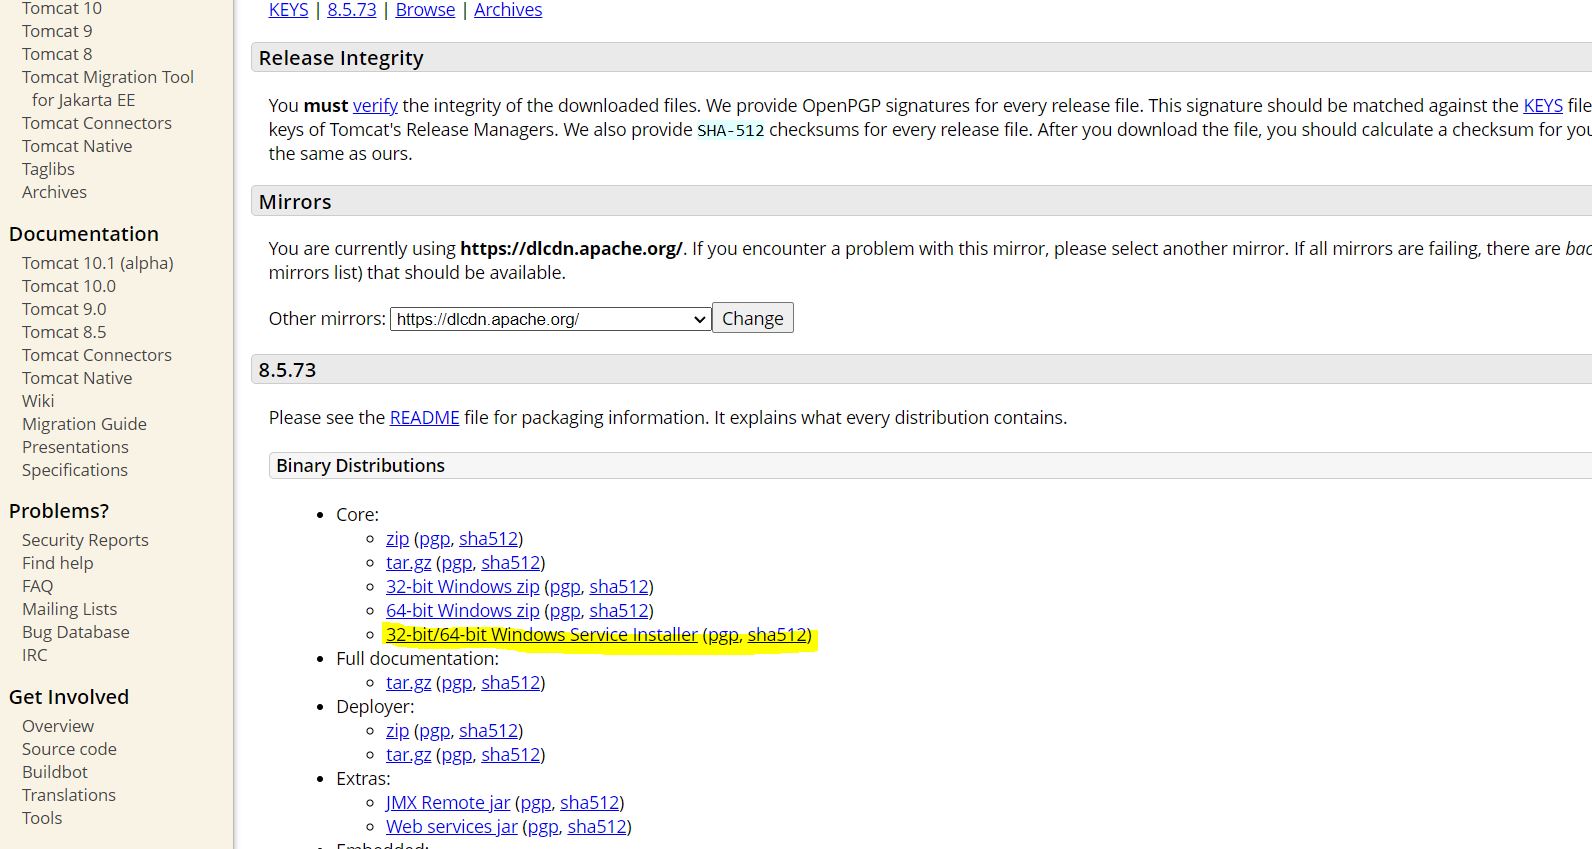The height and width of the screenshot is (849, 1592).
Task: Download the 64-bit Windows zip
Action: click(x=463, y=610)
